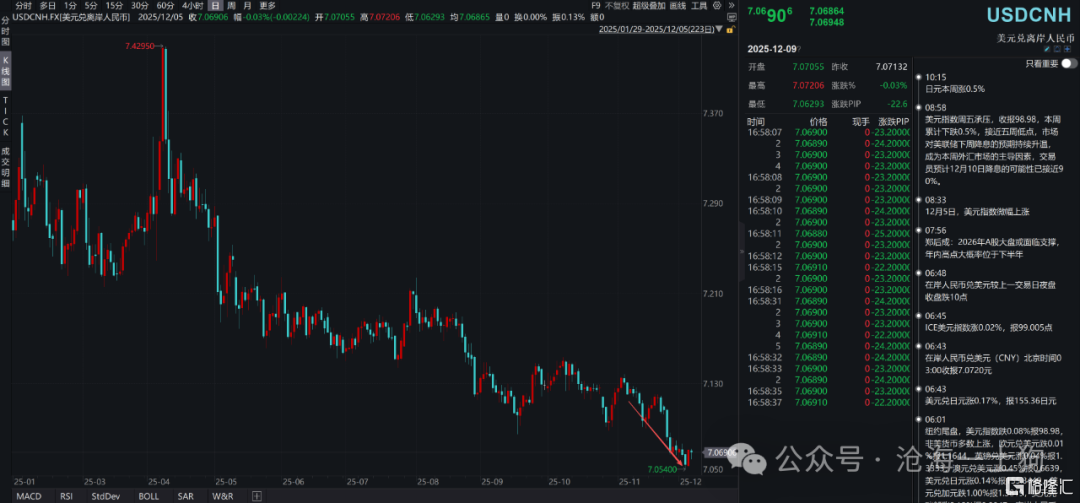Screen dimensions: 1080x503
Task: Select the BOLL indicator
Action: 147,495
